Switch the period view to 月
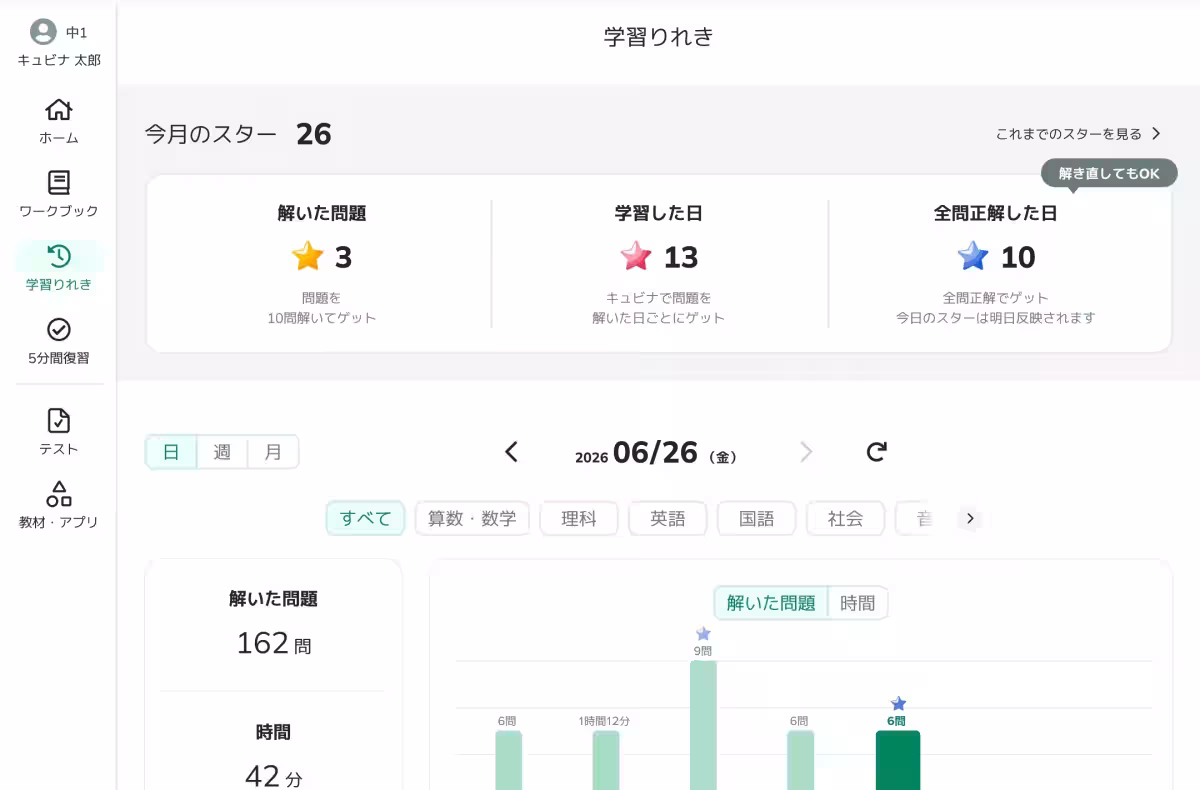 pos(273,452)
